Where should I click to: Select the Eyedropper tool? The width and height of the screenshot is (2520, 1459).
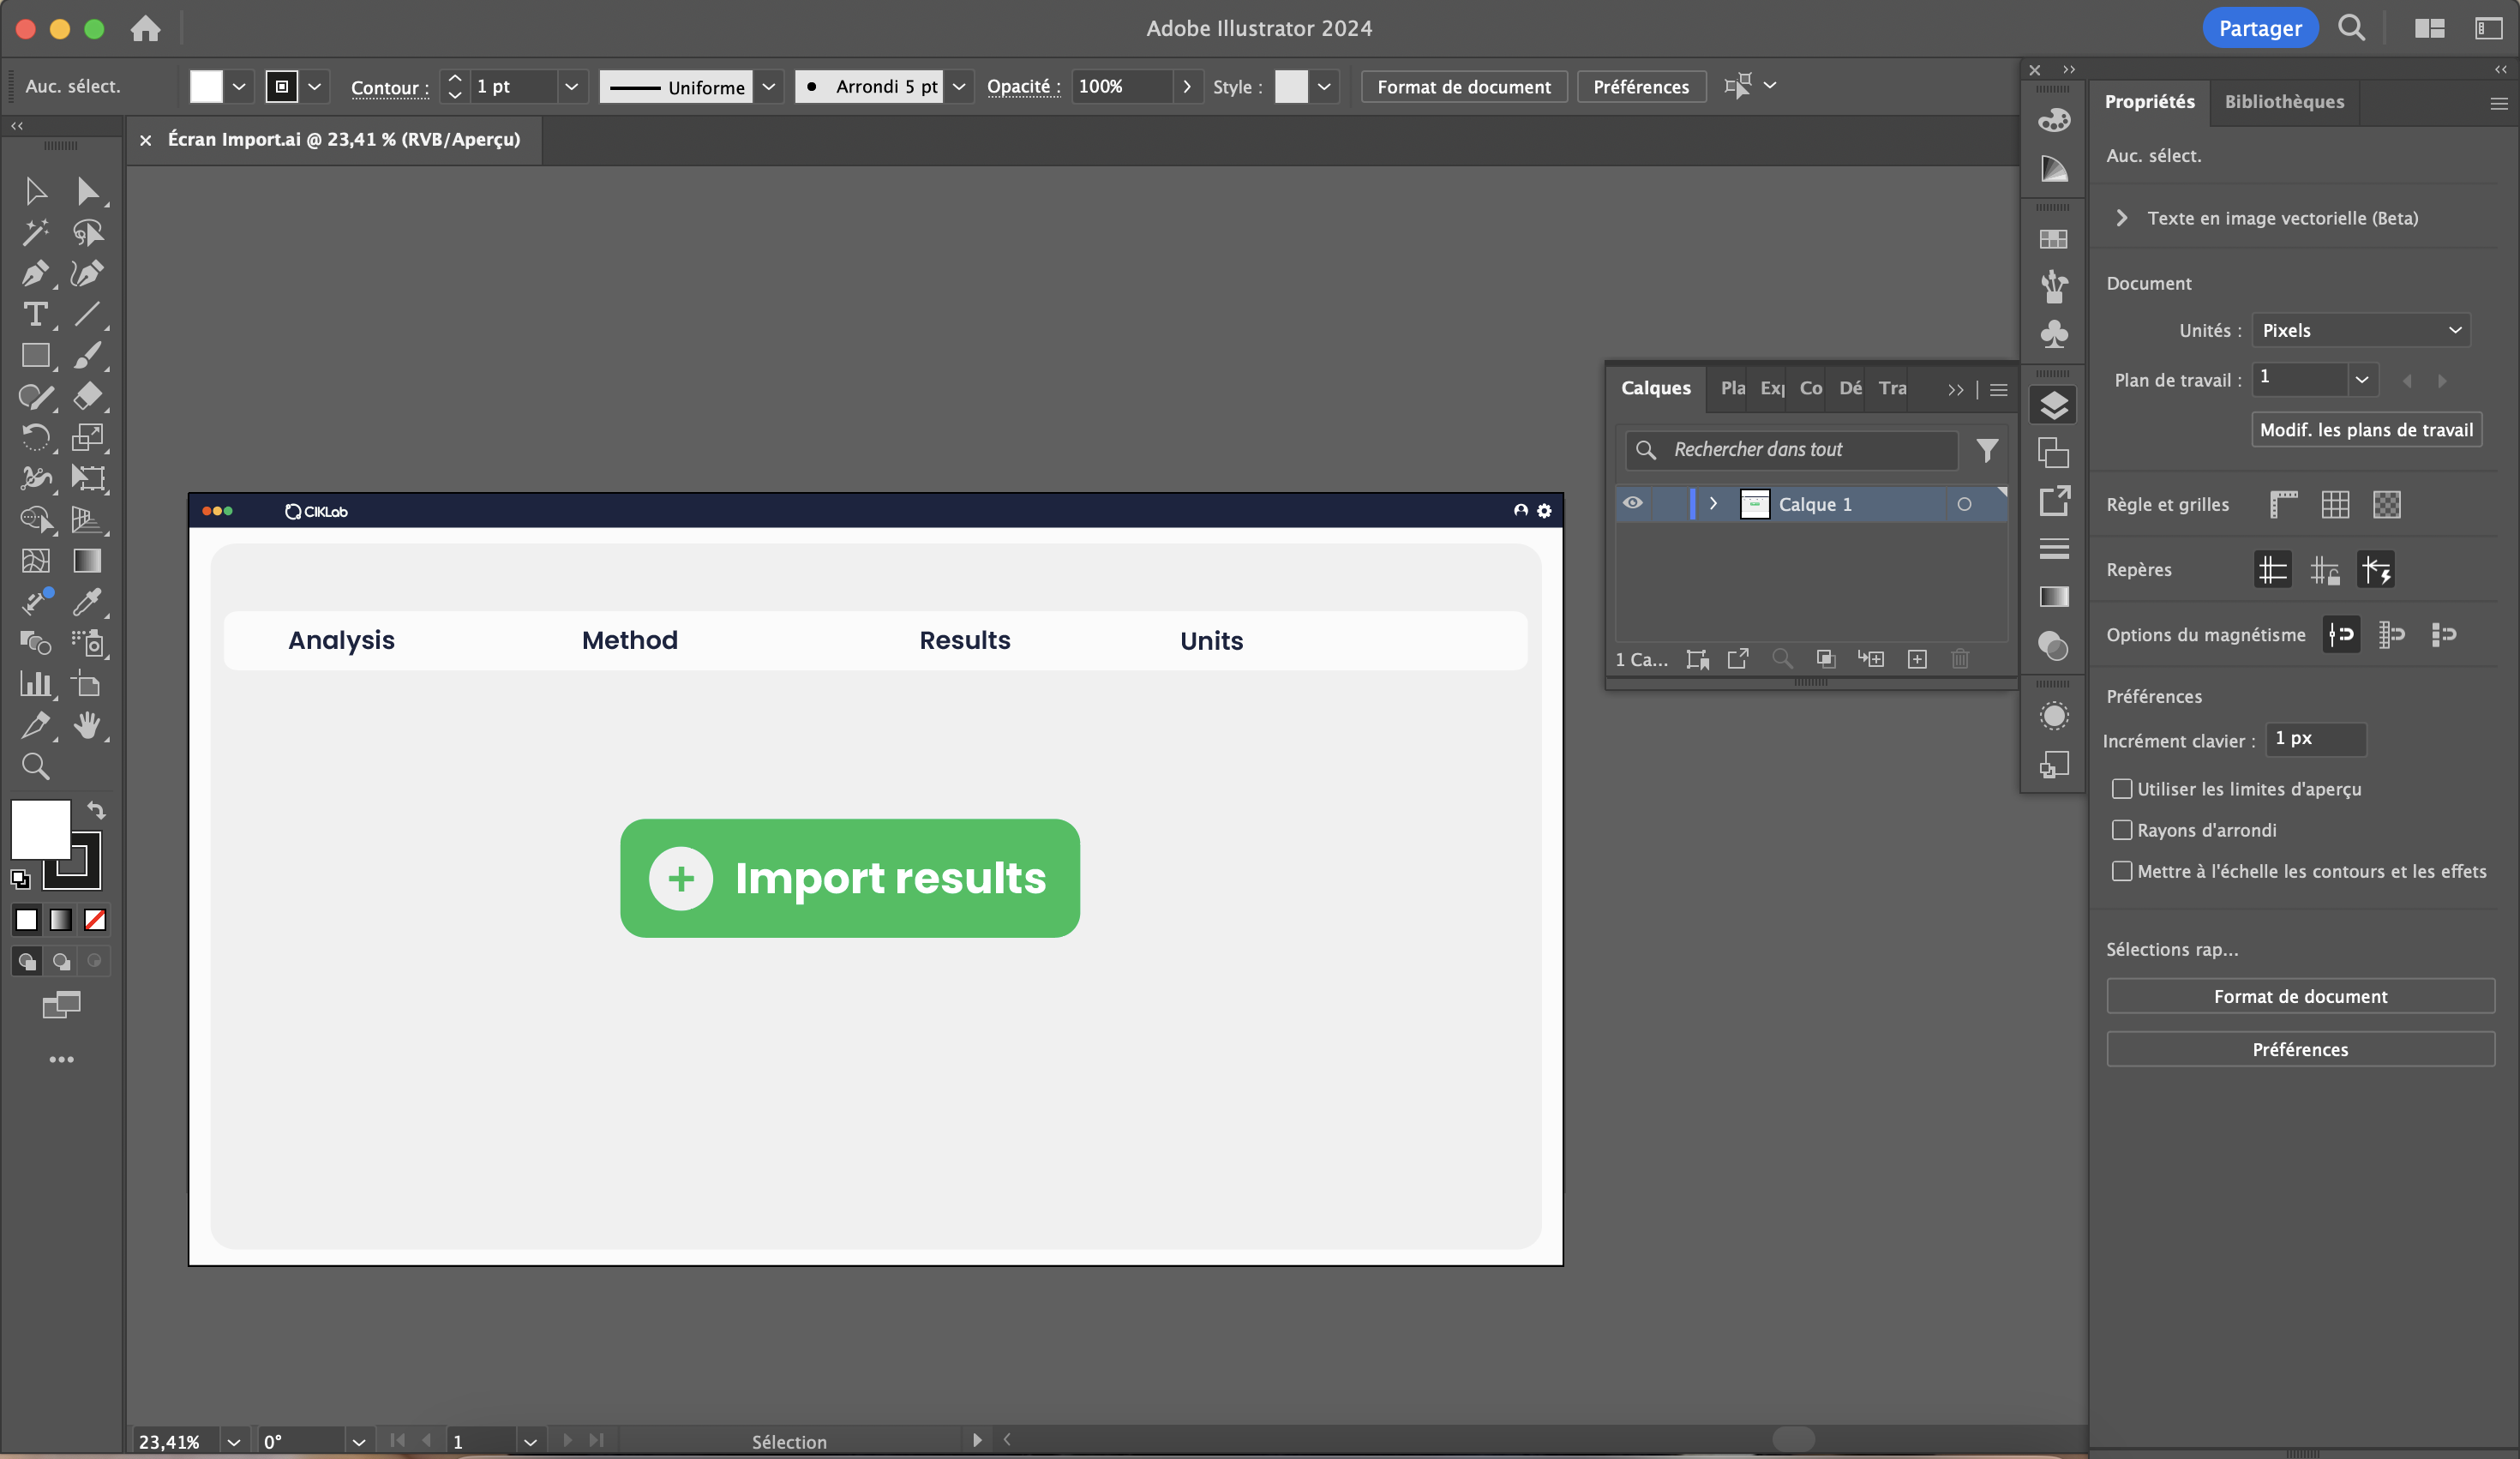88,601
